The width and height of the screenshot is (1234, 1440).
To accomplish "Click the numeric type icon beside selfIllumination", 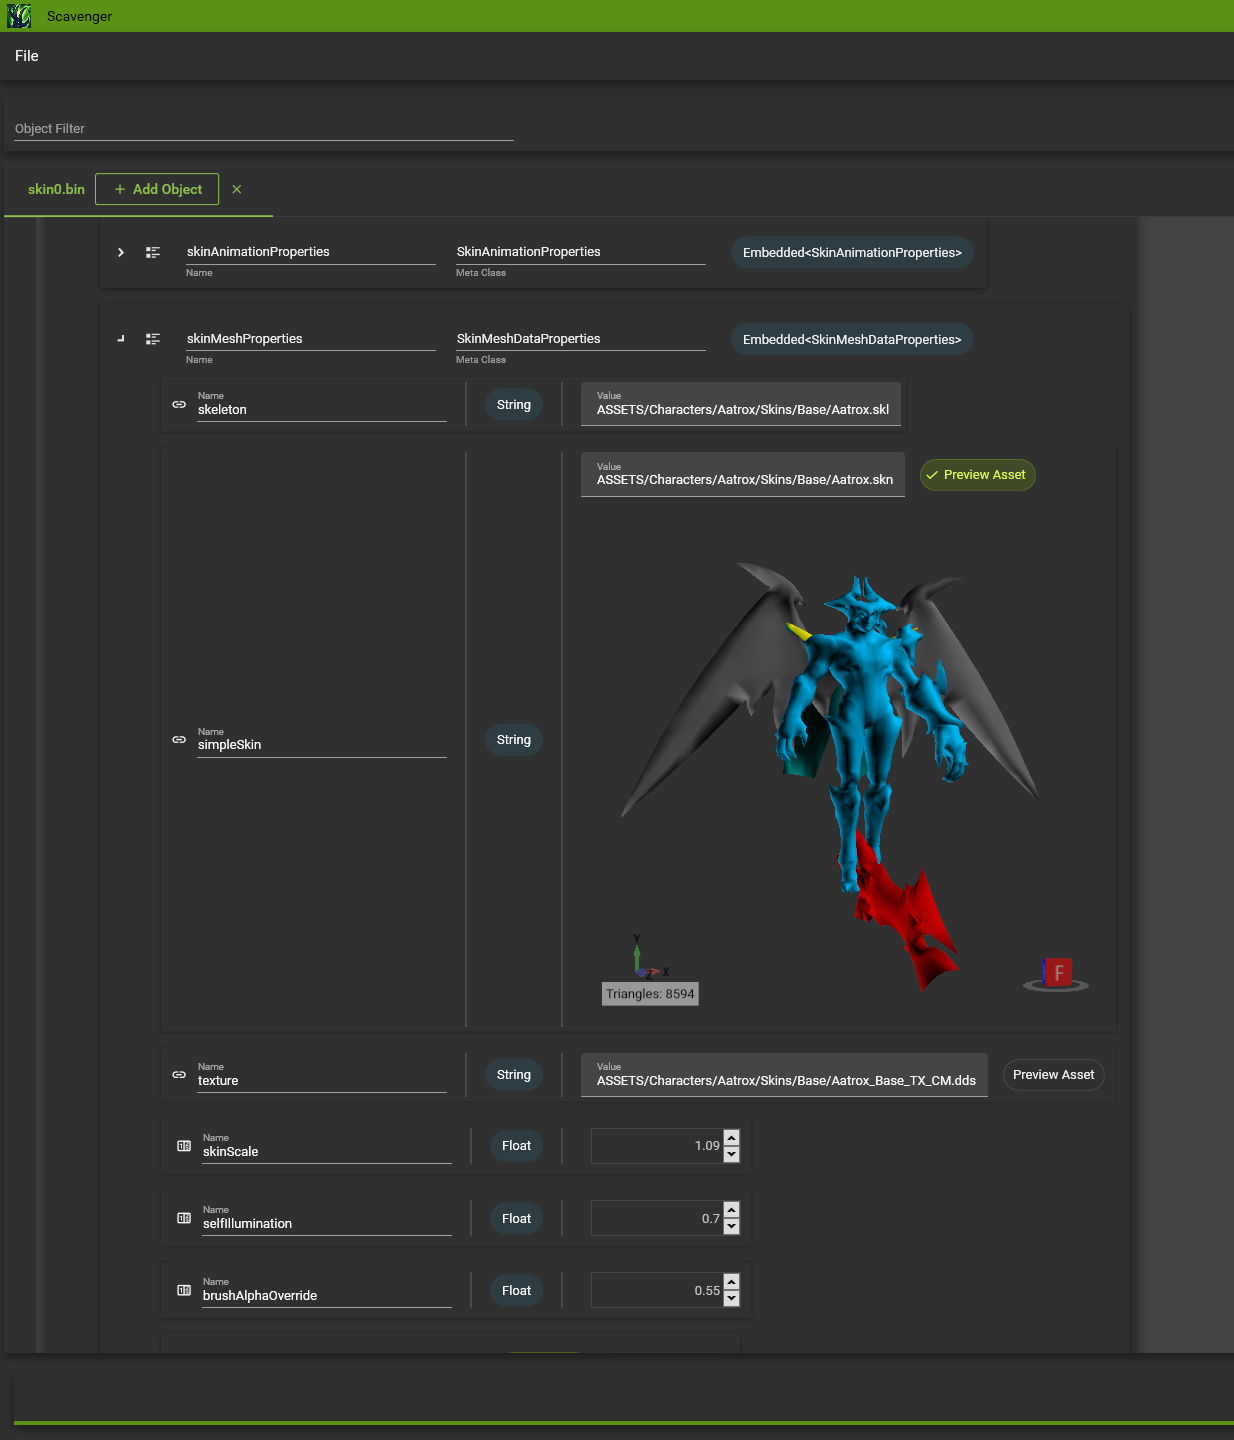I will 183,1218.
